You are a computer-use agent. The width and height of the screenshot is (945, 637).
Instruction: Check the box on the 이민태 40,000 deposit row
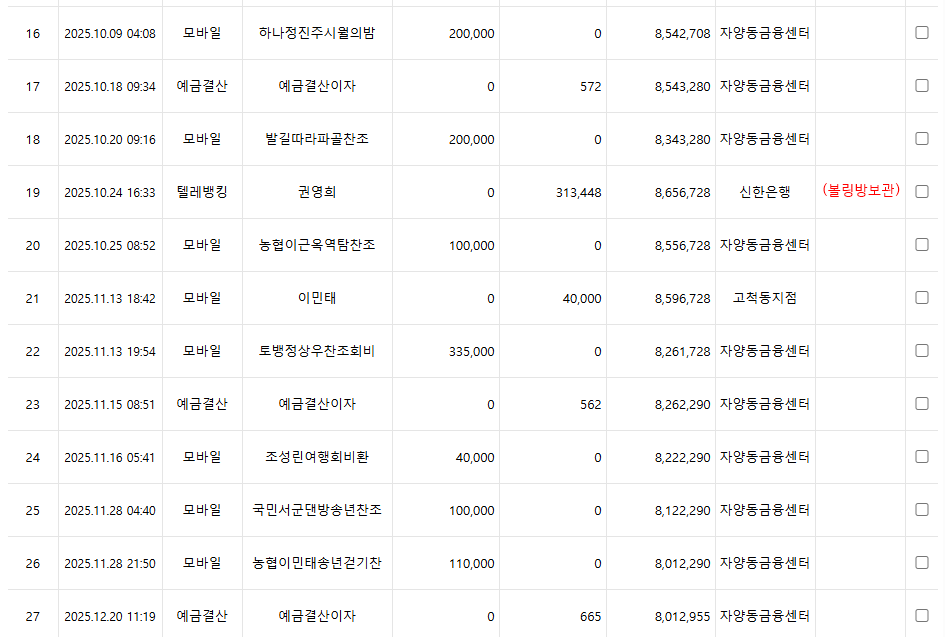tap(921, 298)
